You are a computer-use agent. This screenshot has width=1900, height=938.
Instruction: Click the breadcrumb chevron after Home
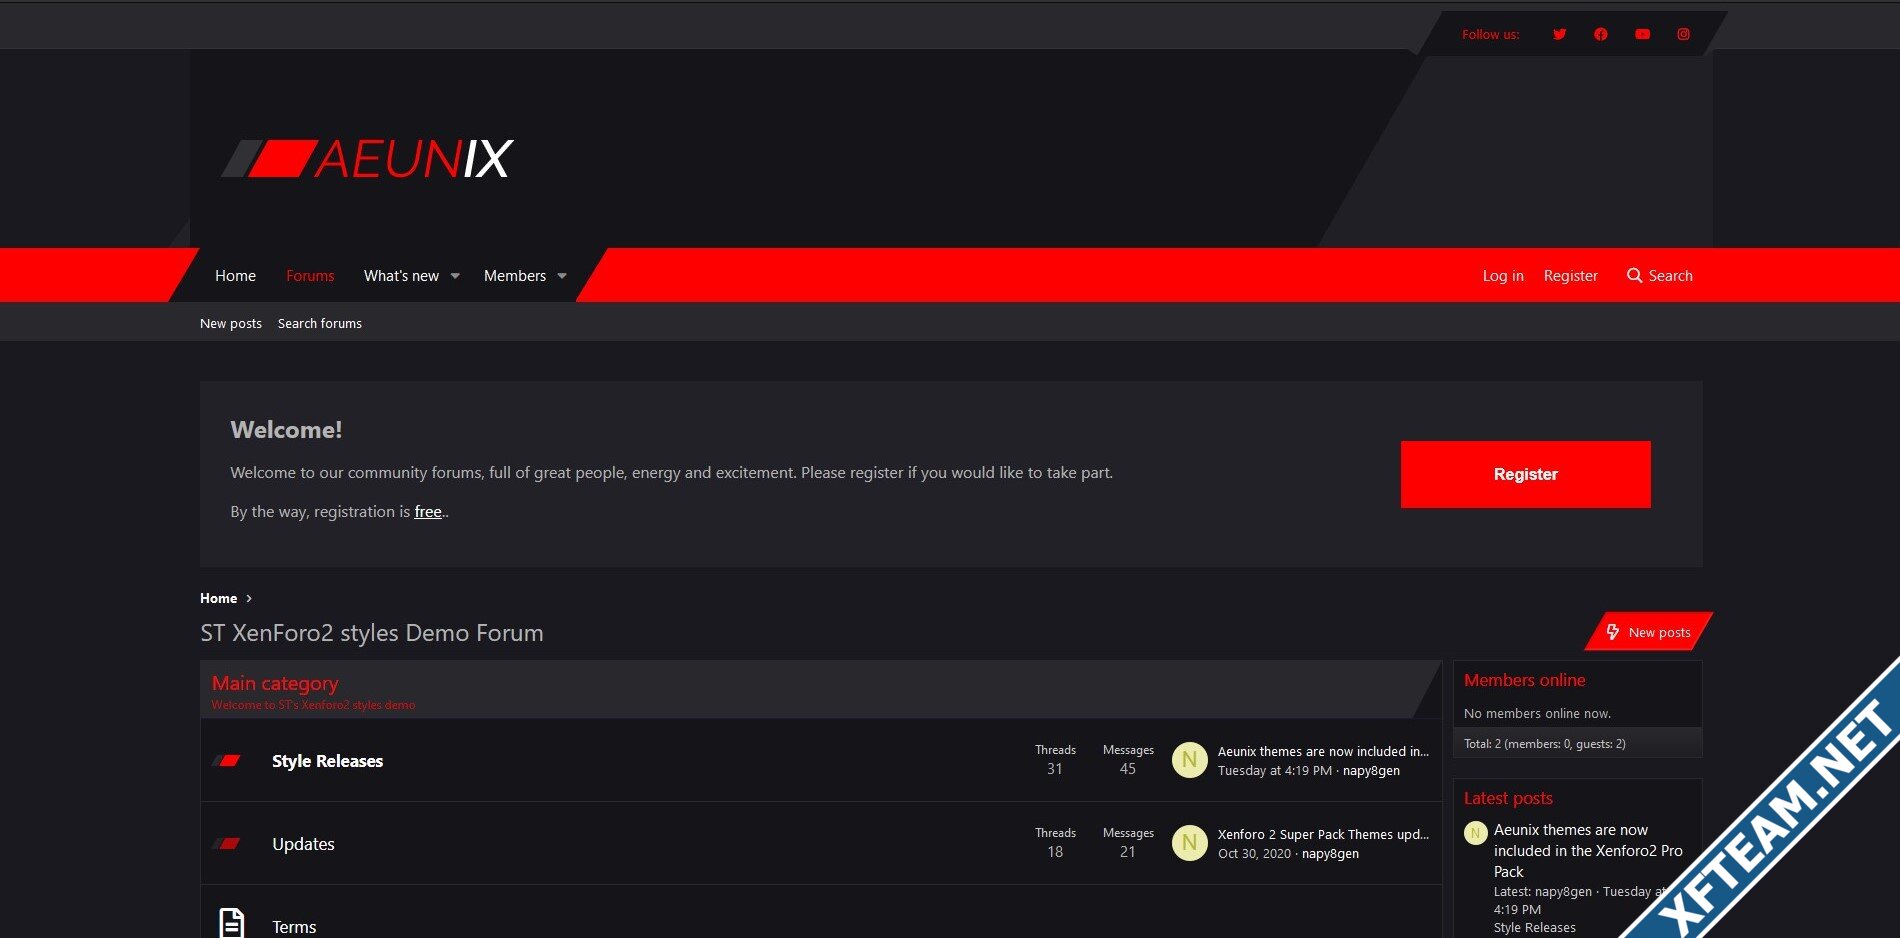pos(249,599)
